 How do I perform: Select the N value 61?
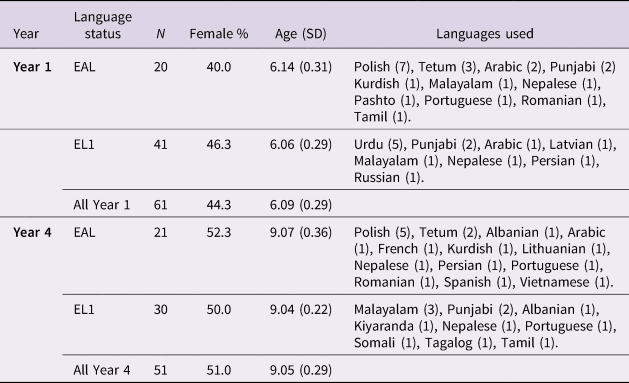[x=160, y=205]
